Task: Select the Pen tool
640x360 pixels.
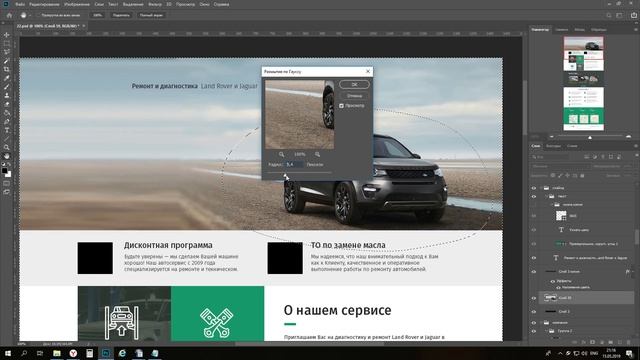Action: (7, 122)
